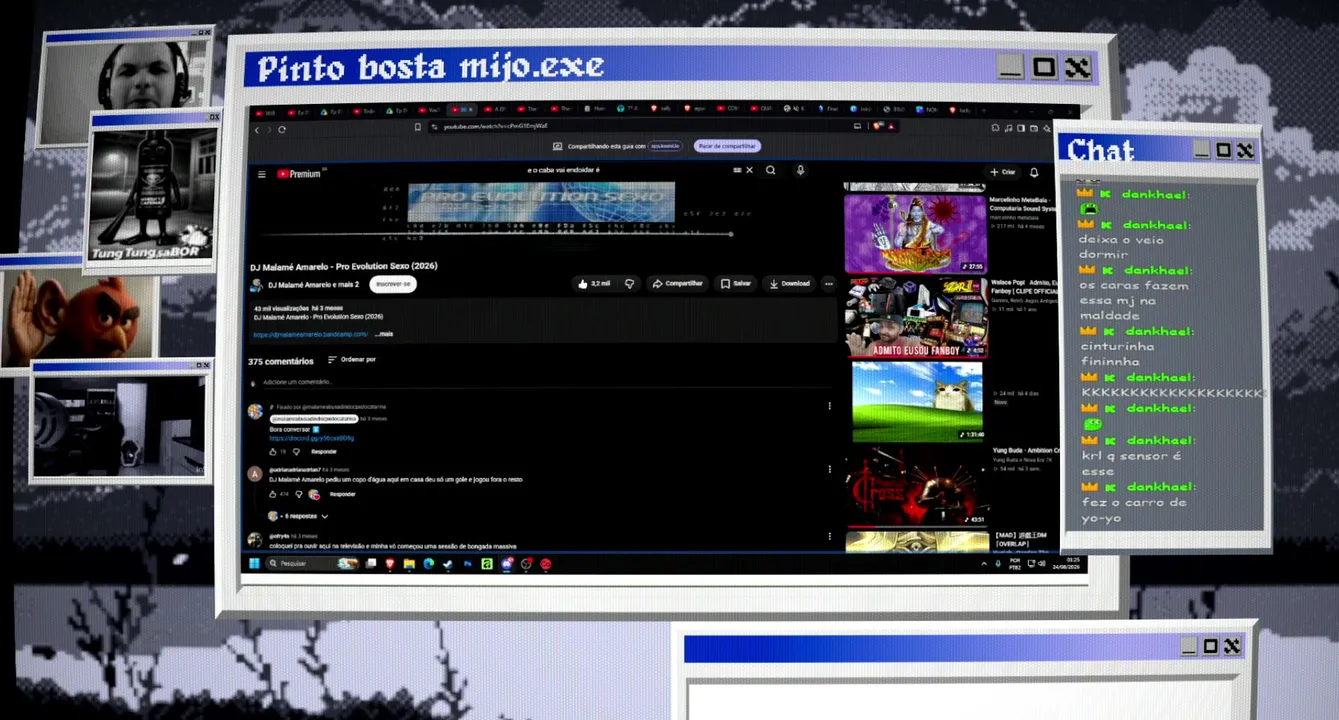Click the Tung Tung saBOR image window
1339x720 pixels.
click(153, 193)
